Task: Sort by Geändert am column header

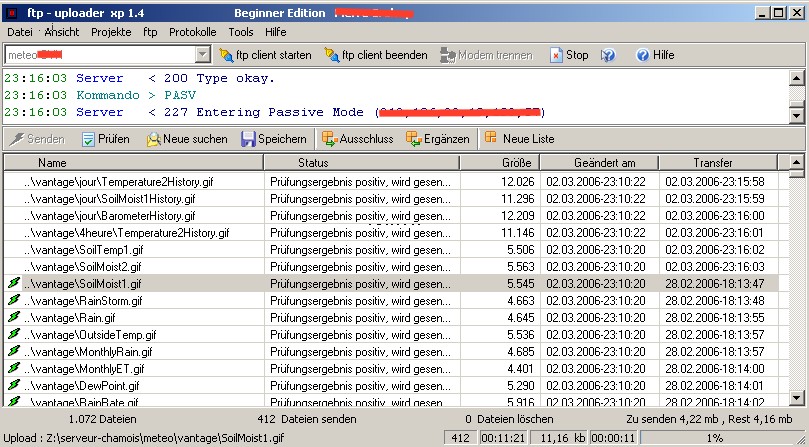Action: click(x=600, y=163)
